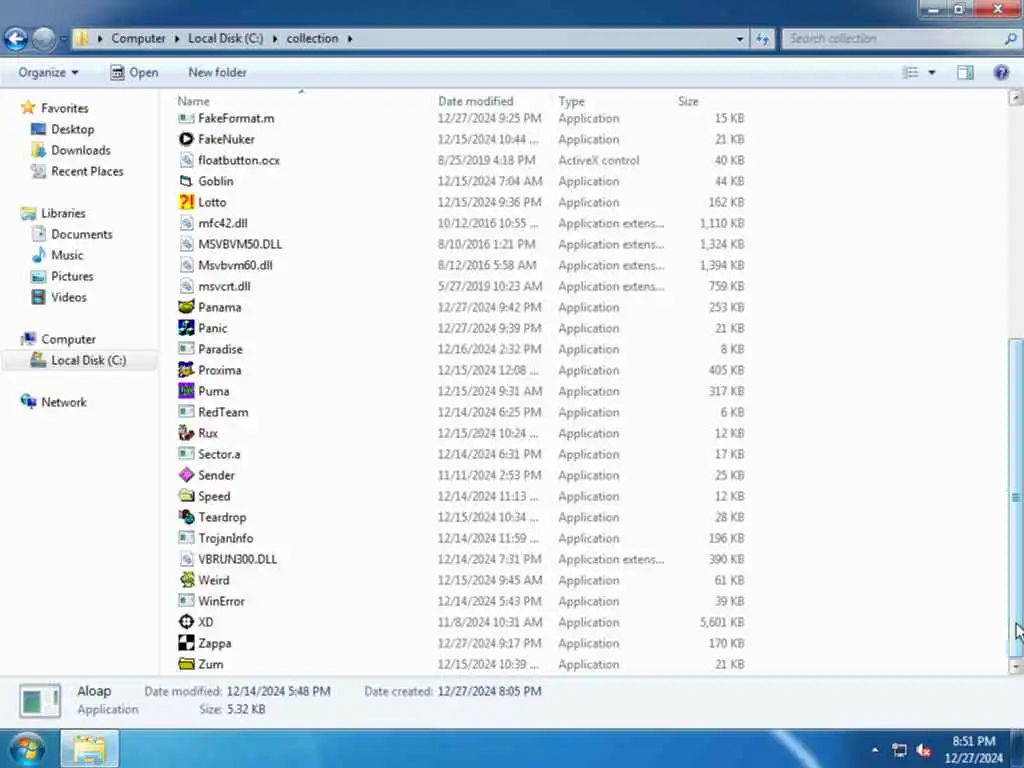
Task: Select the mfc42.dll file icon
Action: tap(186, 223)
